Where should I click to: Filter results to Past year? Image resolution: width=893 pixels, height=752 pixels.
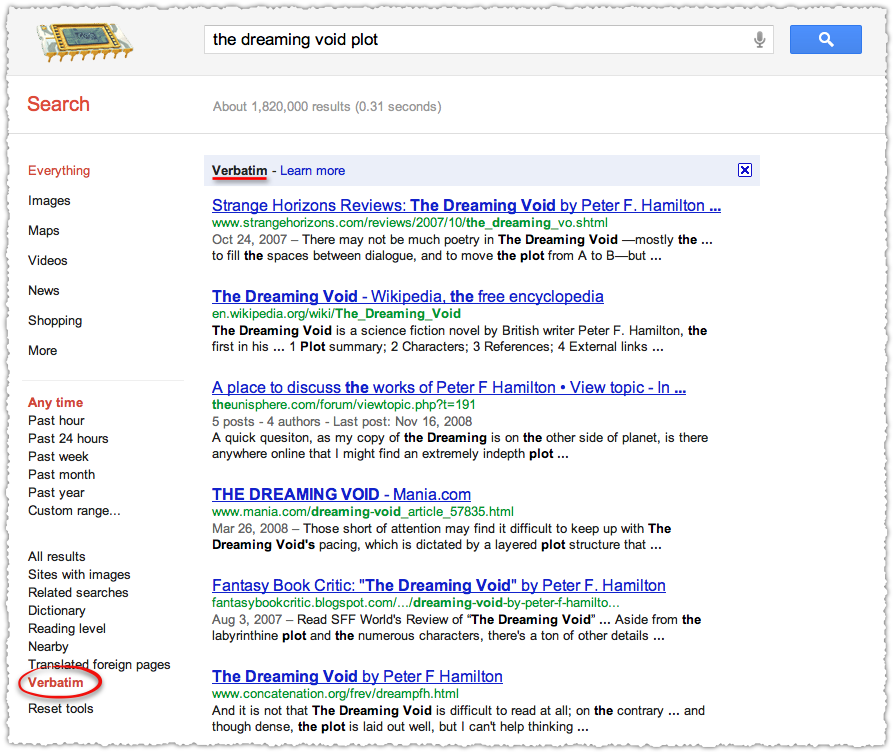coord(56,493)
